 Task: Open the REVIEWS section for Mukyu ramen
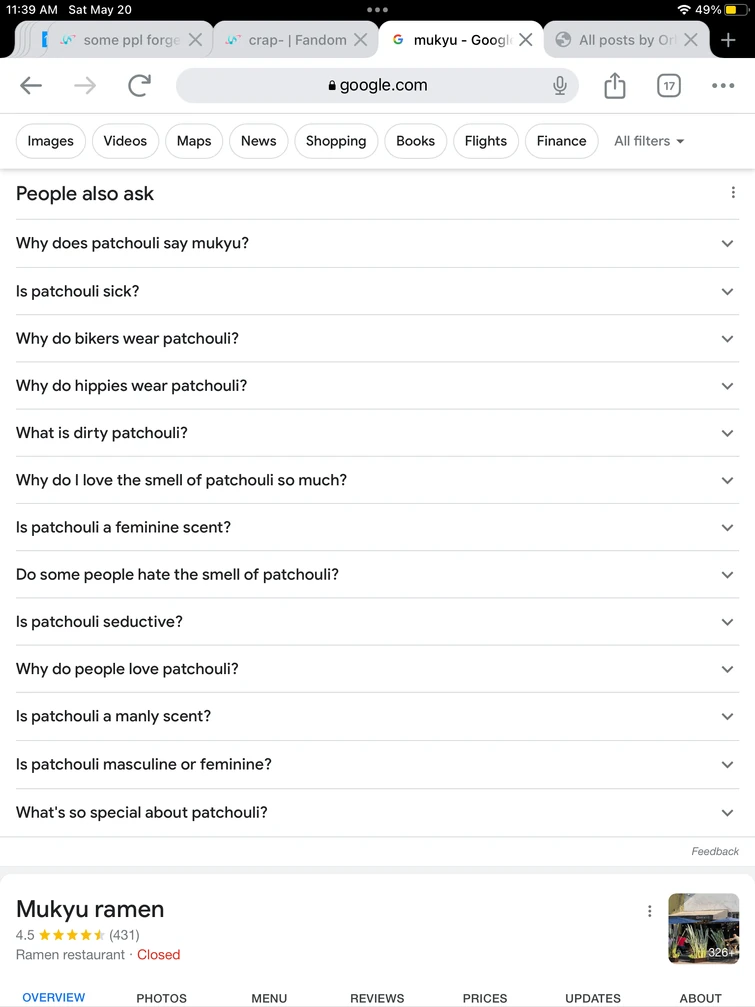[376, 997]
